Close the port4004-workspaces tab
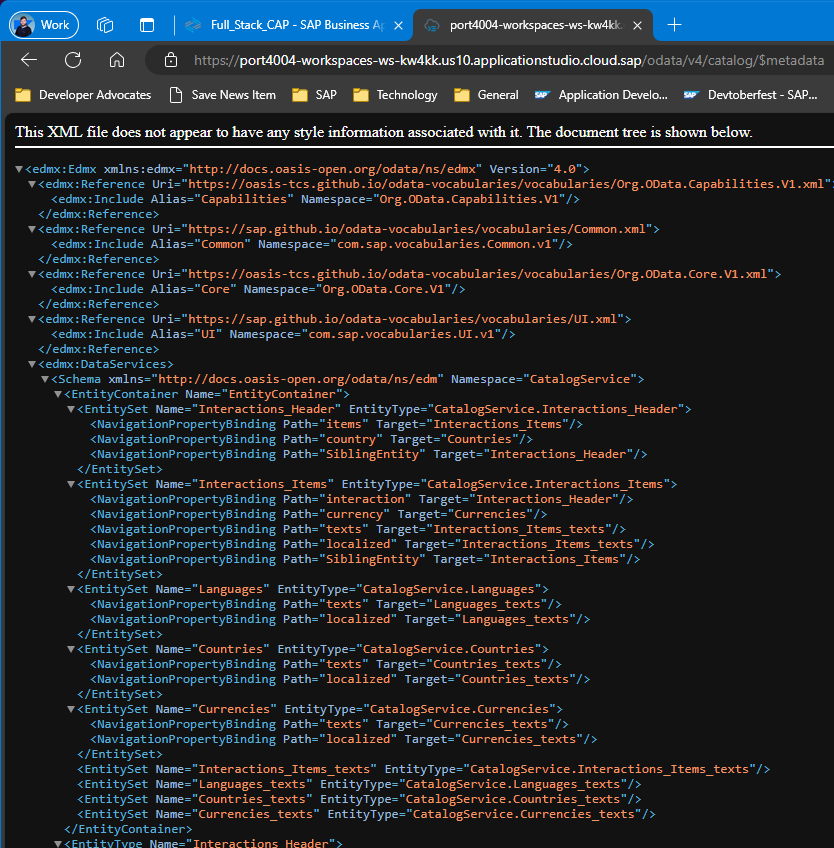 638,25
